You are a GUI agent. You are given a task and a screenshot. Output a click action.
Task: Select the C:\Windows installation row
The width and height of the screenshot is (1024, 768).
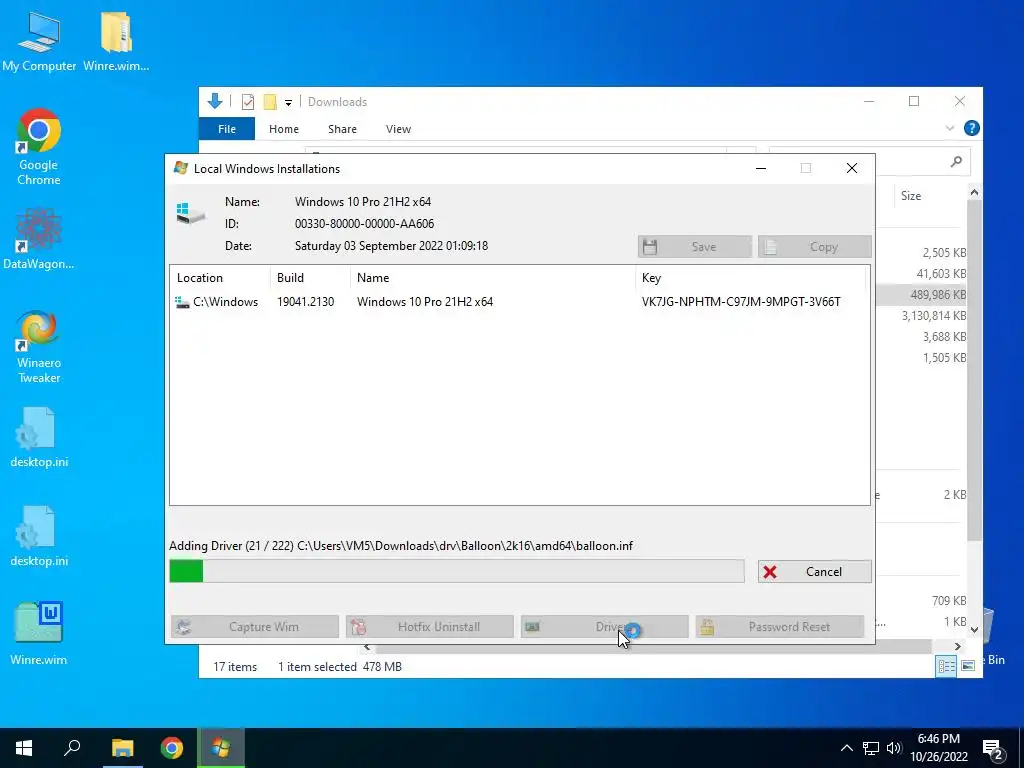(x=519, y=302)
